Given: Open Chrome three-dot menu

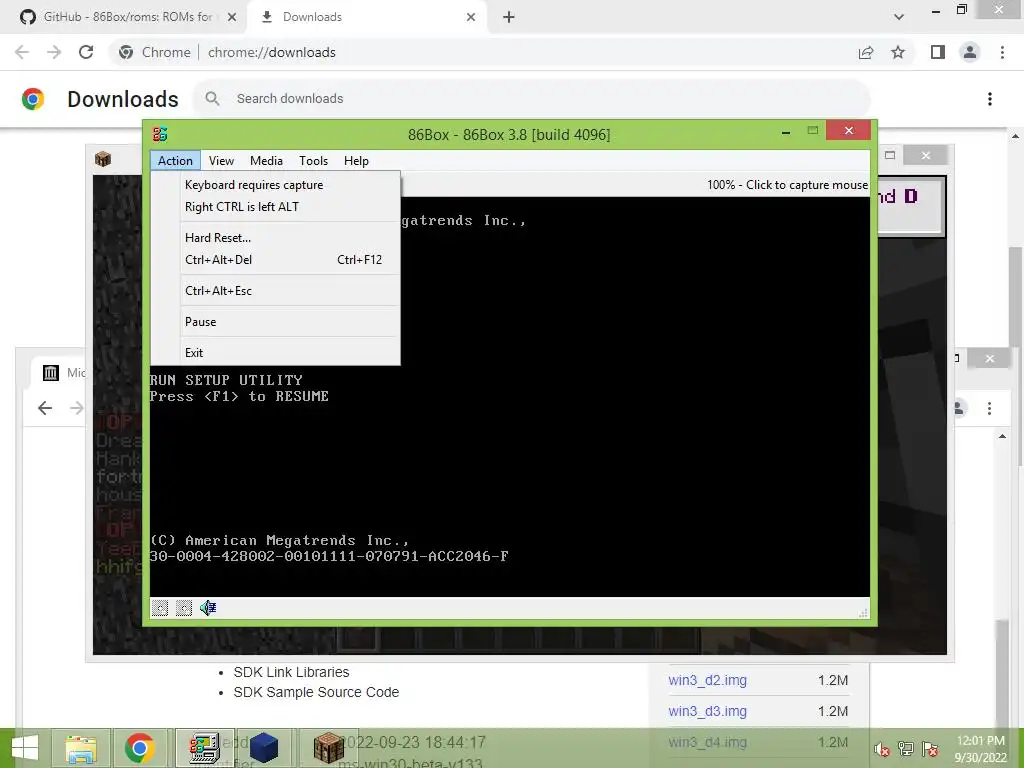Looking at the screenshot, I should 1002,52.
